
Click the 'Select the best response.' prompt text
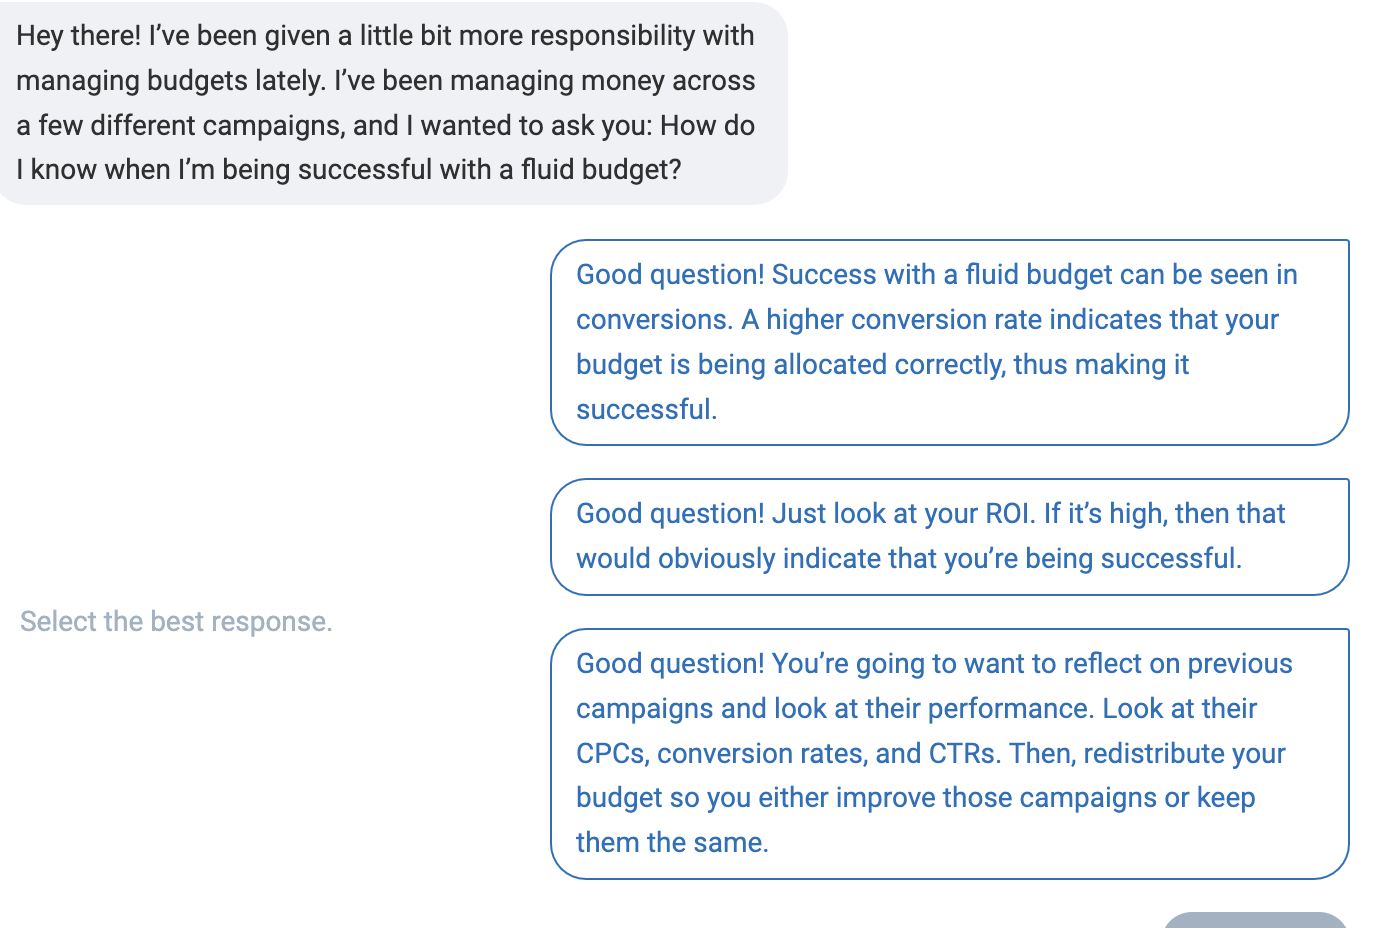click(176, 622)
